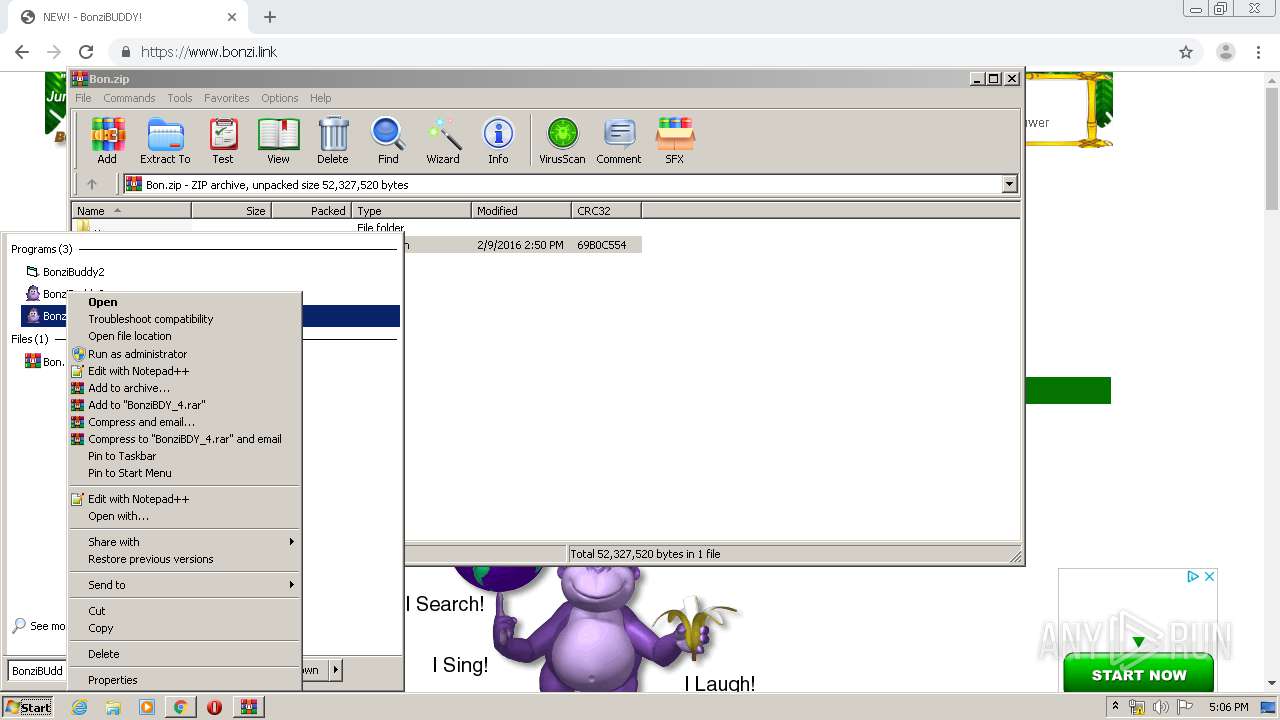The width and height of the screenshot is (1280, 720).
Task: Click the BonziBuddy2 program result
Action: tap(211, 272)
